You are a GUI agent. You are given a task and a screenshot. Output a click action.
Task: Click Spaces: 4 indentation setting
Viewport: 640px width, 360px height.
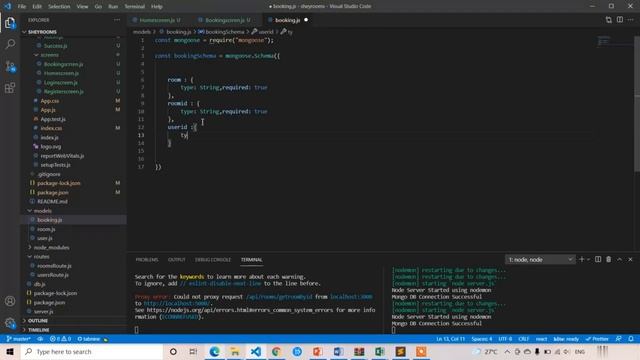pos(482,339)
